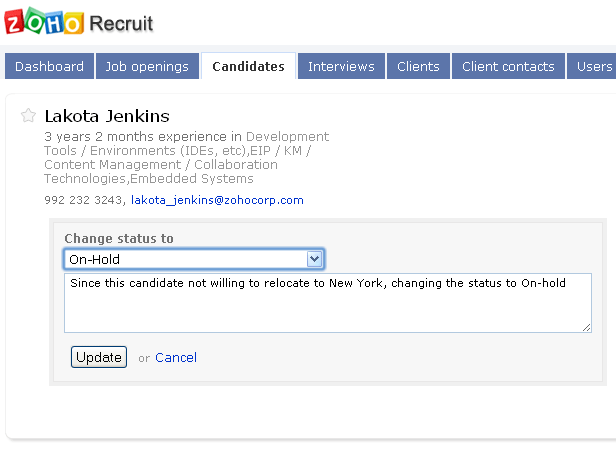
Task: Click the experience summary text
Action: click(x=186, y=158)
